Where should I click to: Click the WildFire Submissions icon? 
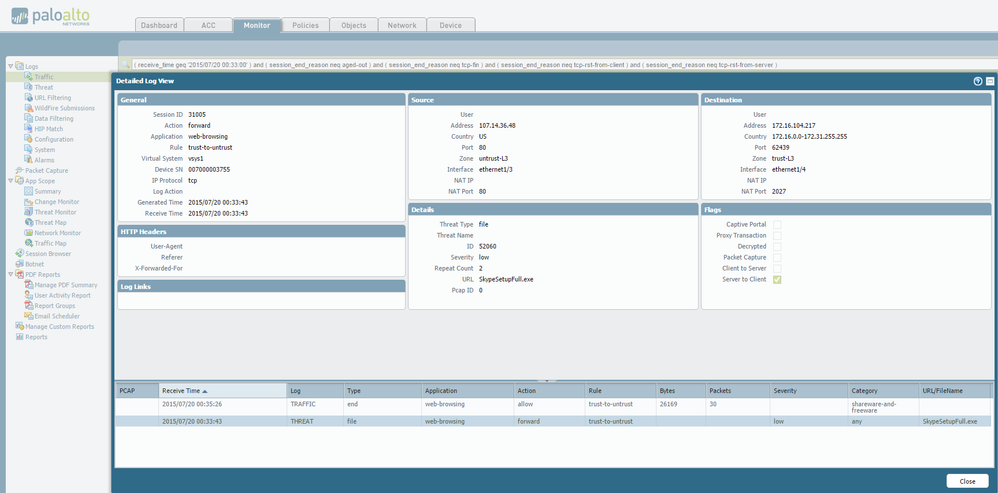(29, 108)
